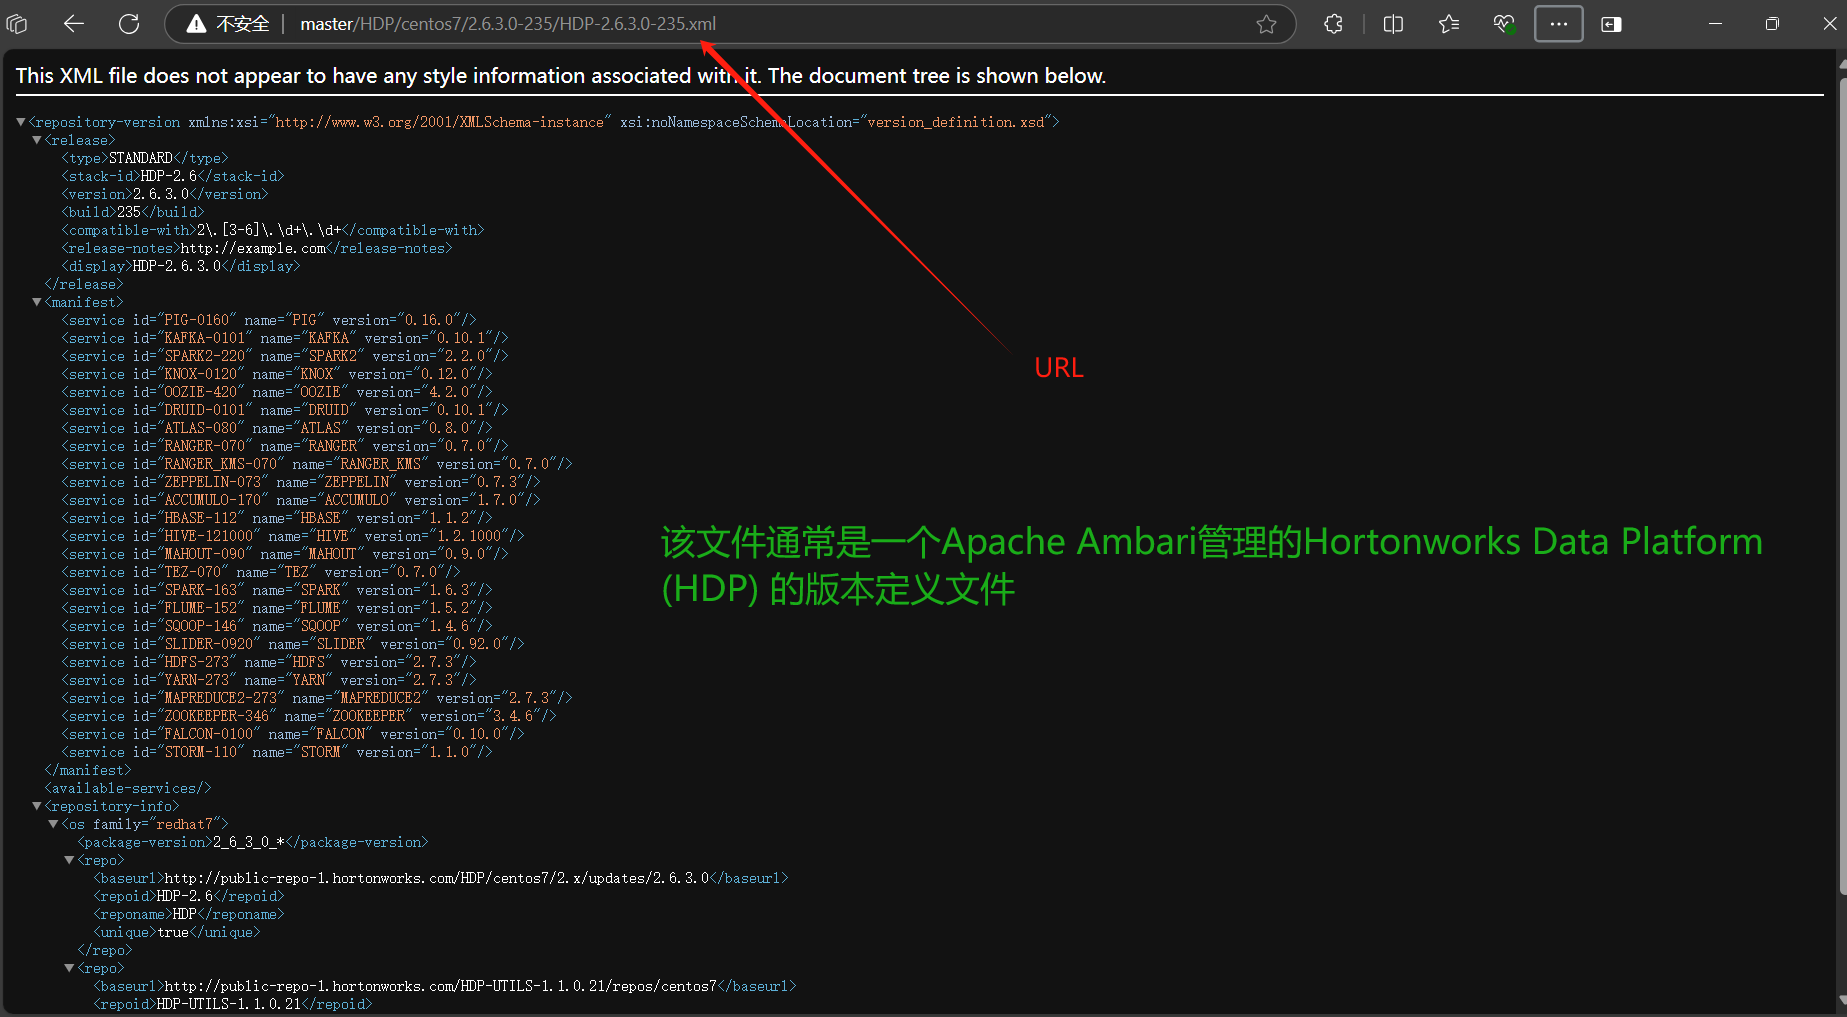
Task: Open Settings and more menu
Action: 1559,24
